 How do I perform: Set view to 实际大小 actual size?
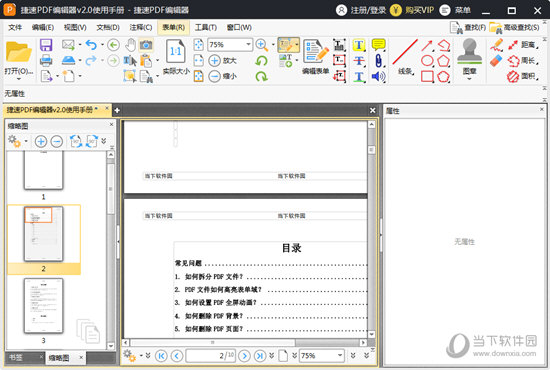tap(176, 57)
